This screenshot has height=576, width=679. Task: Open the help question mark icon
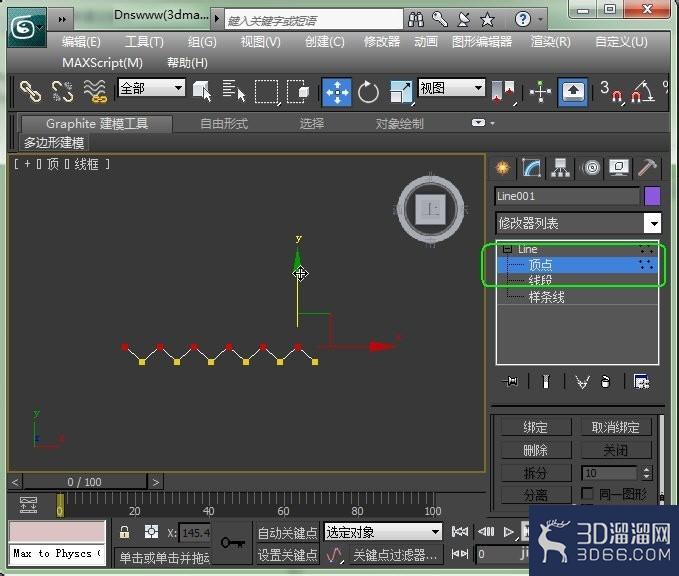523,19
